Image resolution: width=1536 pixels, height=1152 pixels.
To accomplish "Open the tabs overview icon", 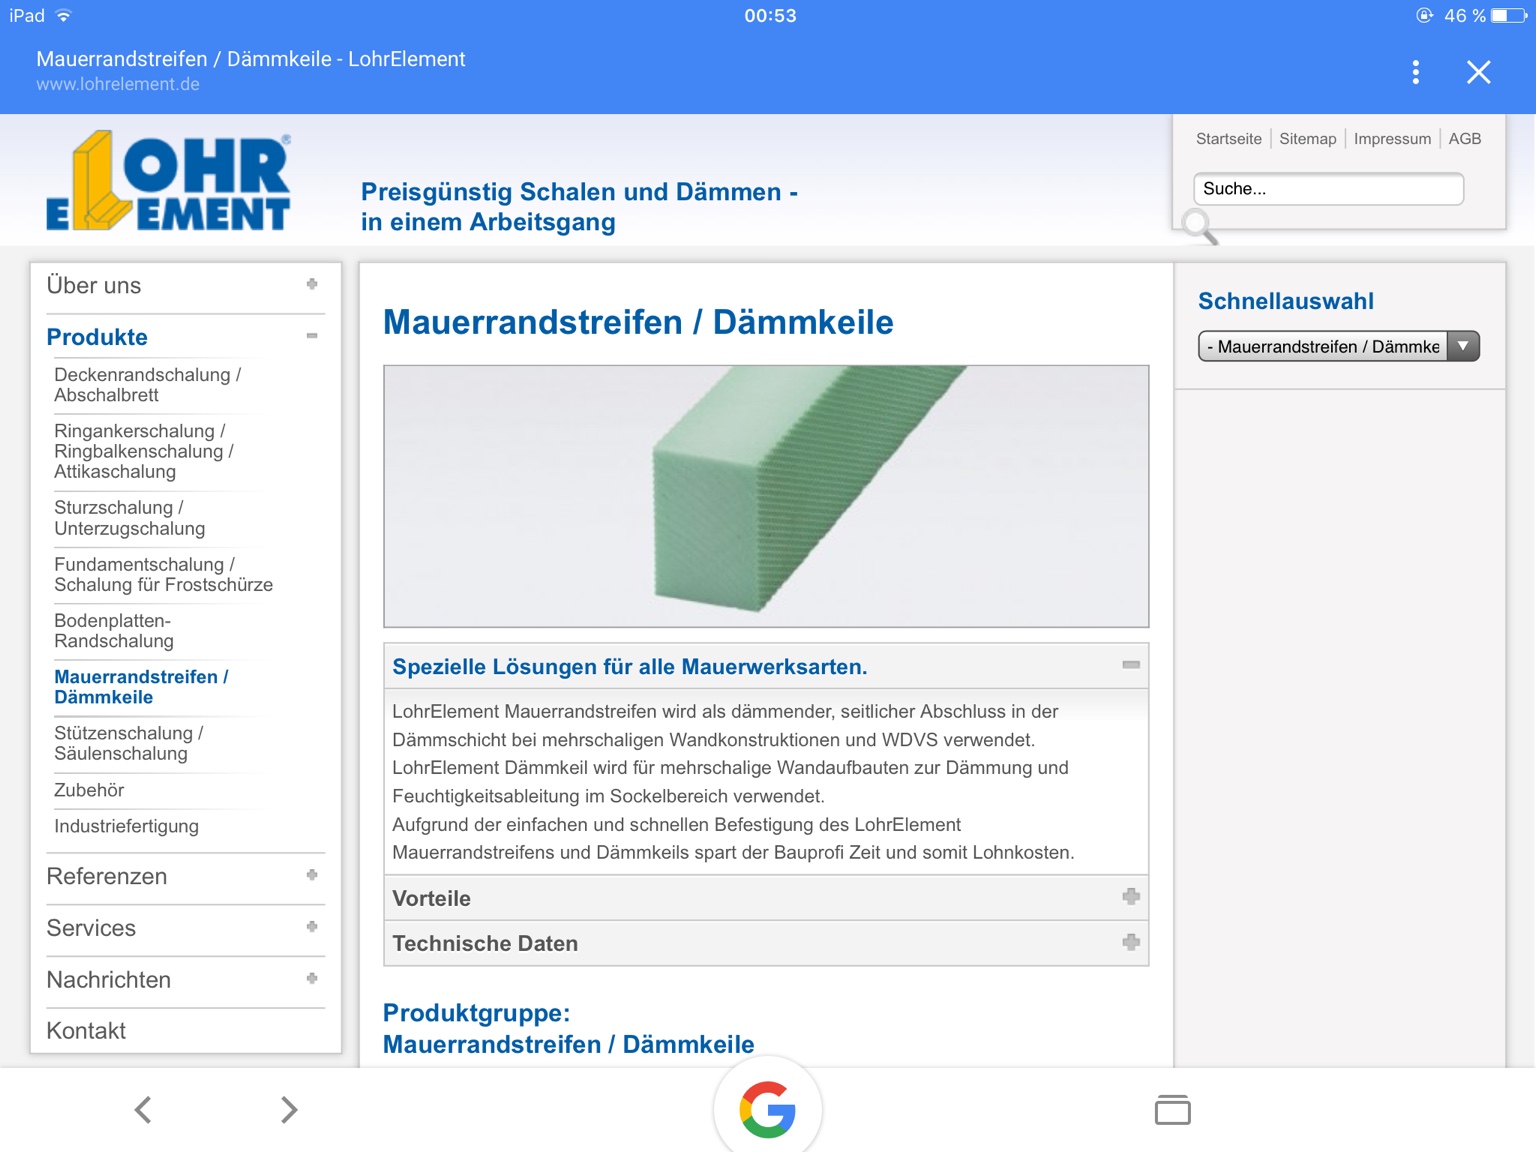I will [1172, 1110].
